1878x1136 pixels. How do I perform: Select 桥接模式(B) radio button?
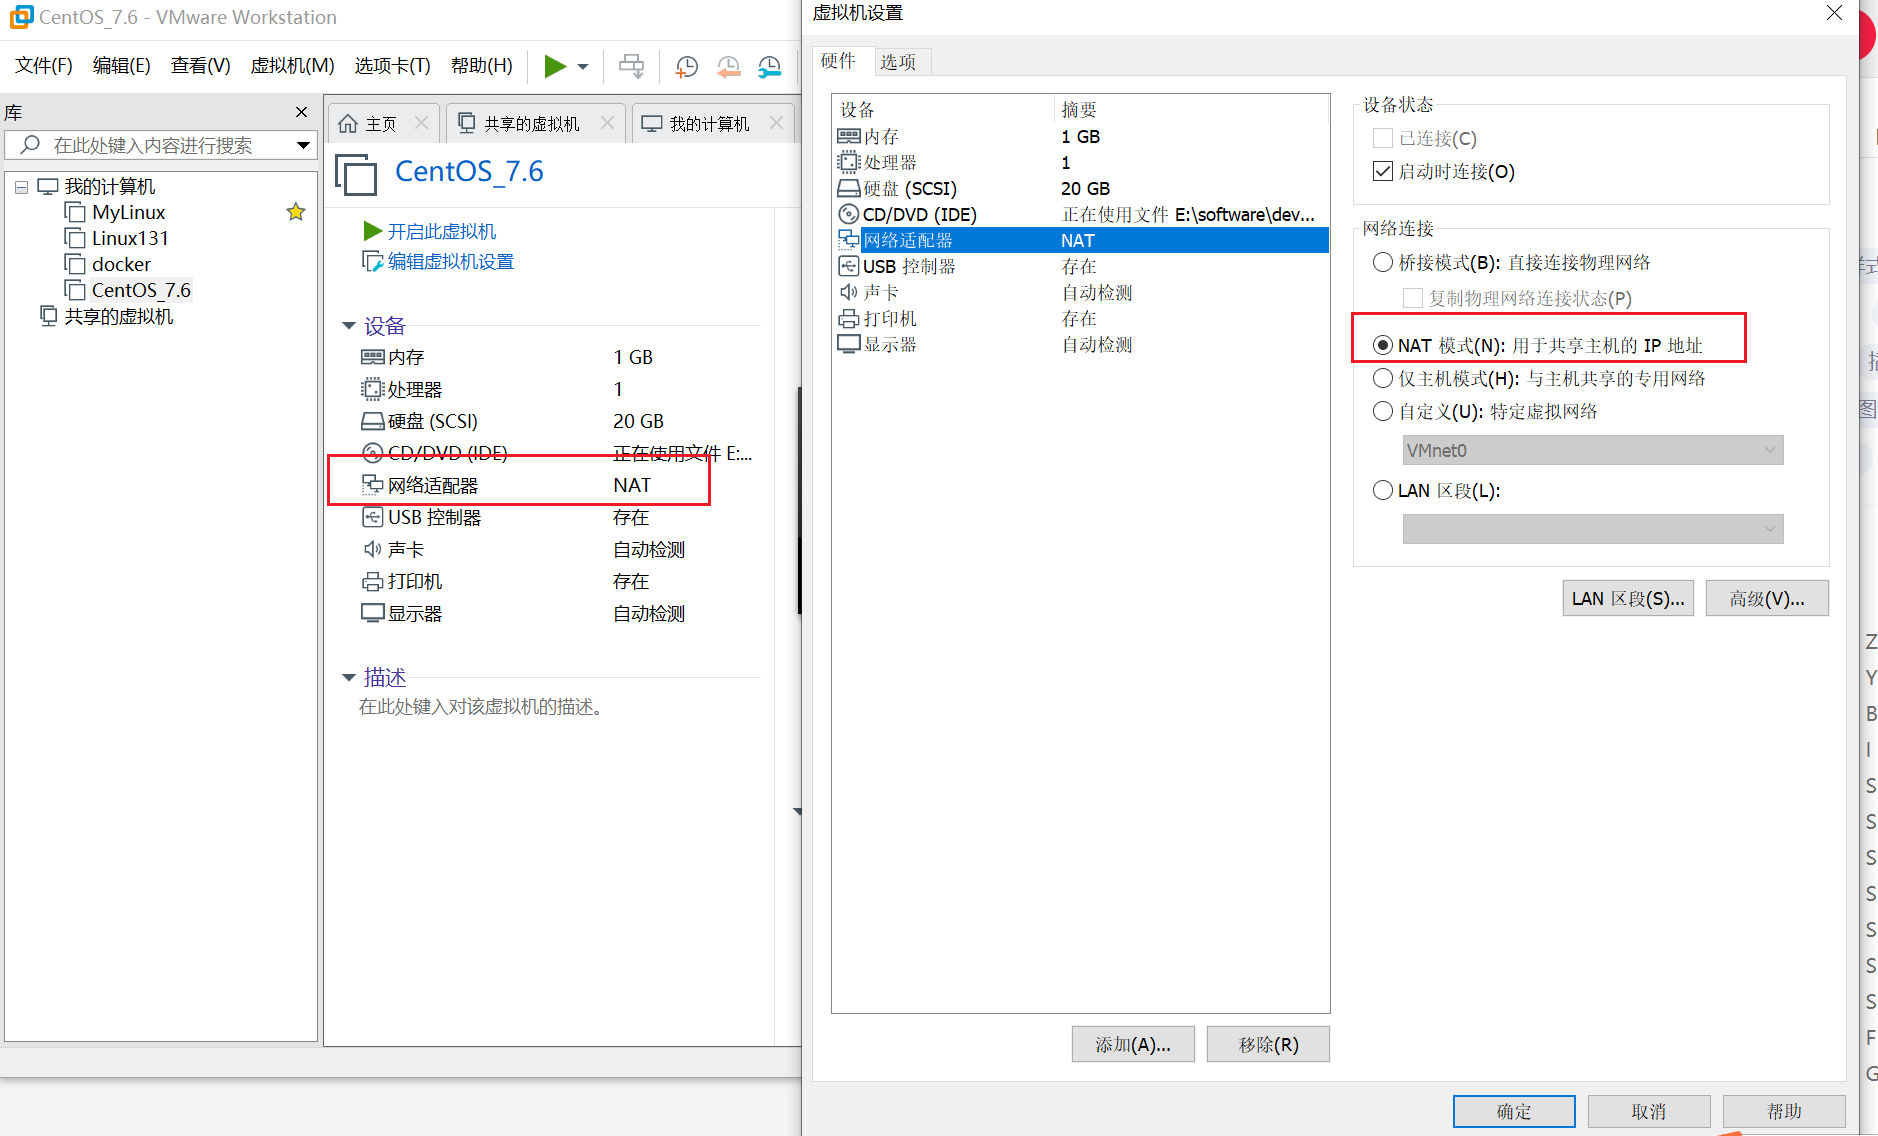[x=1383, y=262]
